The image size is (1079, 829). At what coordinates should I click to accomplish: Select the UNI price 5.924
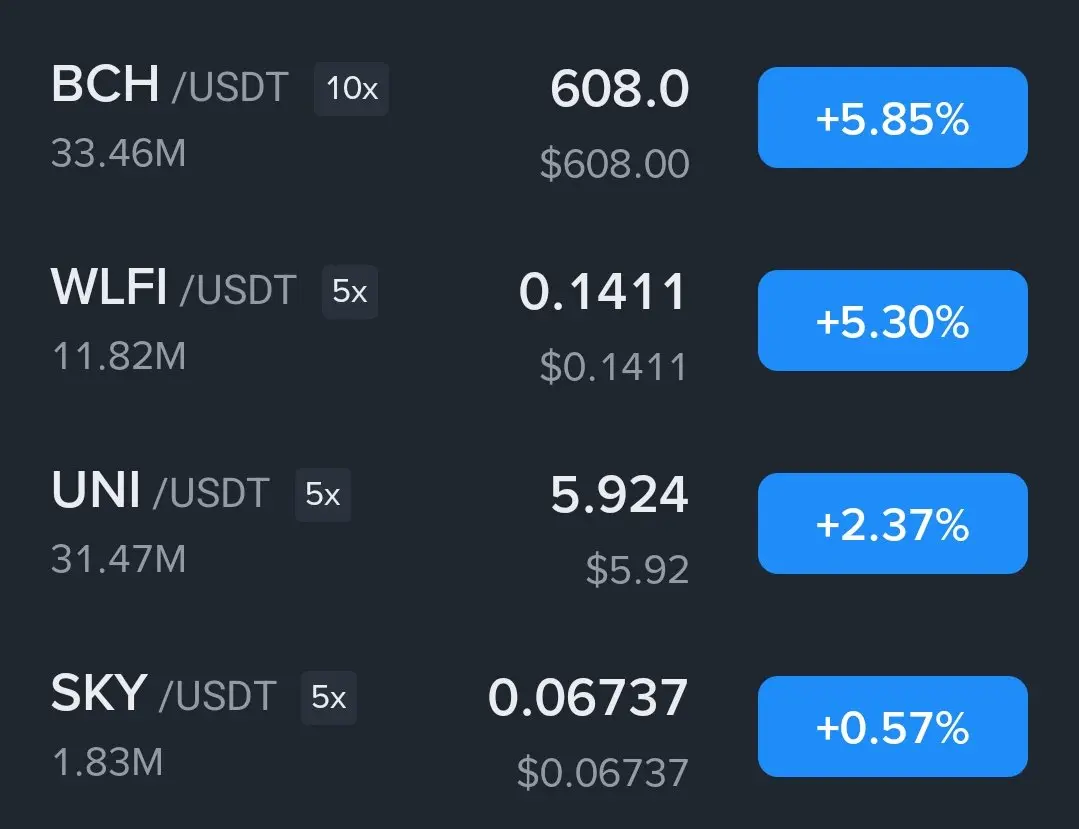(619, 495)
